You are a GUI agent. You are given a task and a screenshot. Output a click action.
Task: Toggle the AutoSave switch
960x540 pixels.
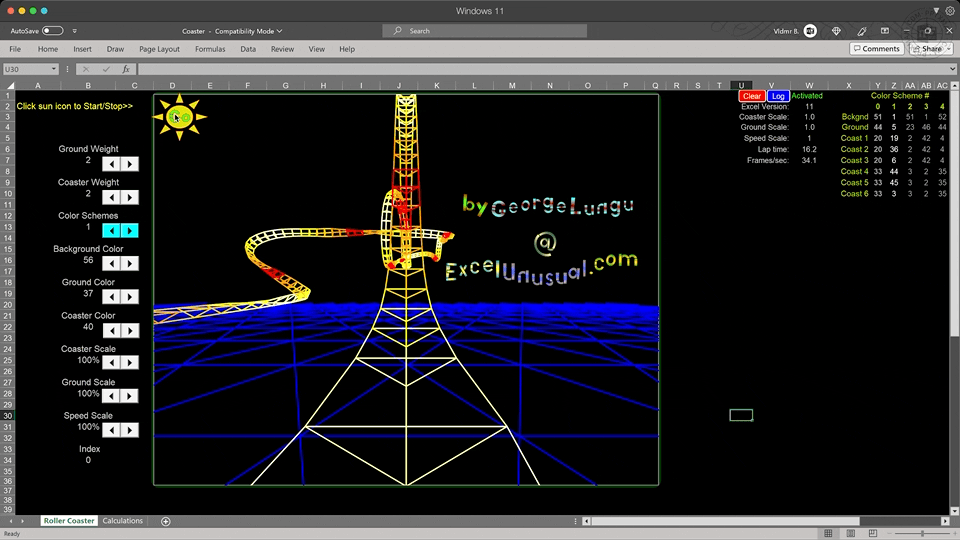point(52,31)
